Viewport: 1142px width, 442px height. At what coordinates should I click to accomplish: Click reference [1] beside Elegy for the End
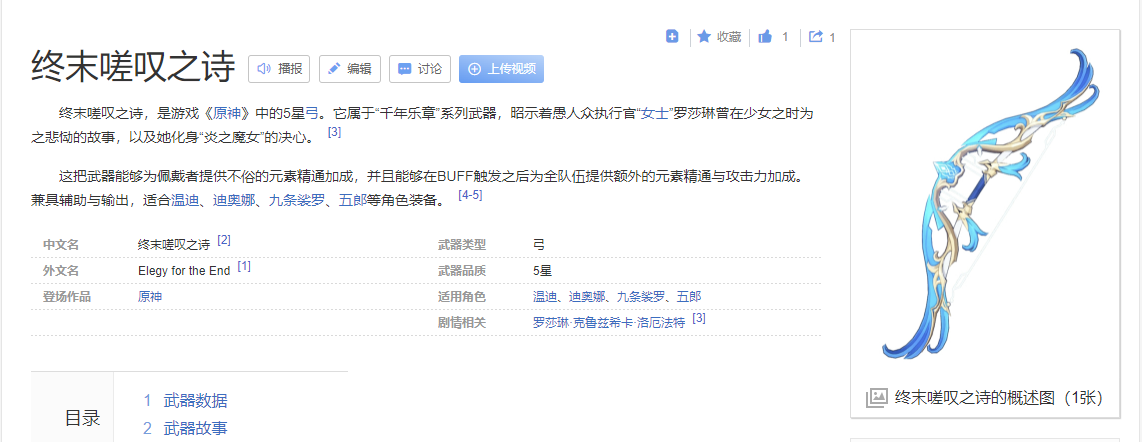(244, 267)
